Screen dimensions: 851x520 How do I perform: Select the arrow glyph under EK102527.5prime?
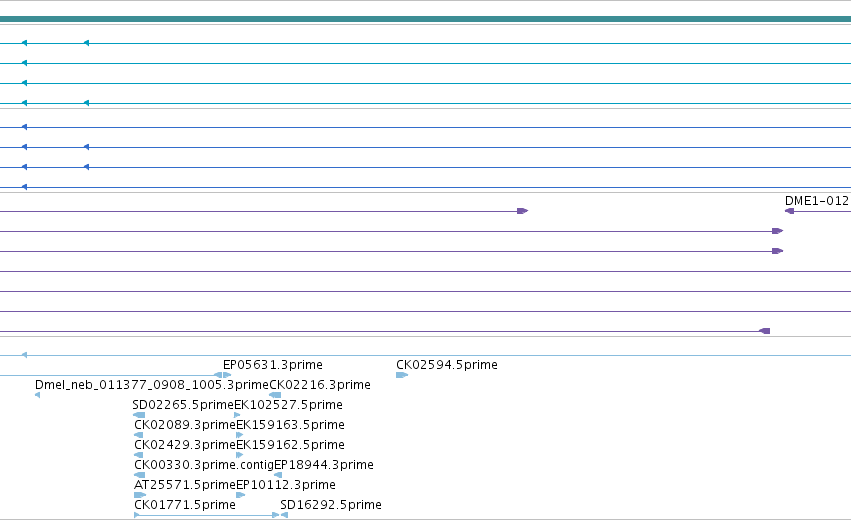(237, 415)
